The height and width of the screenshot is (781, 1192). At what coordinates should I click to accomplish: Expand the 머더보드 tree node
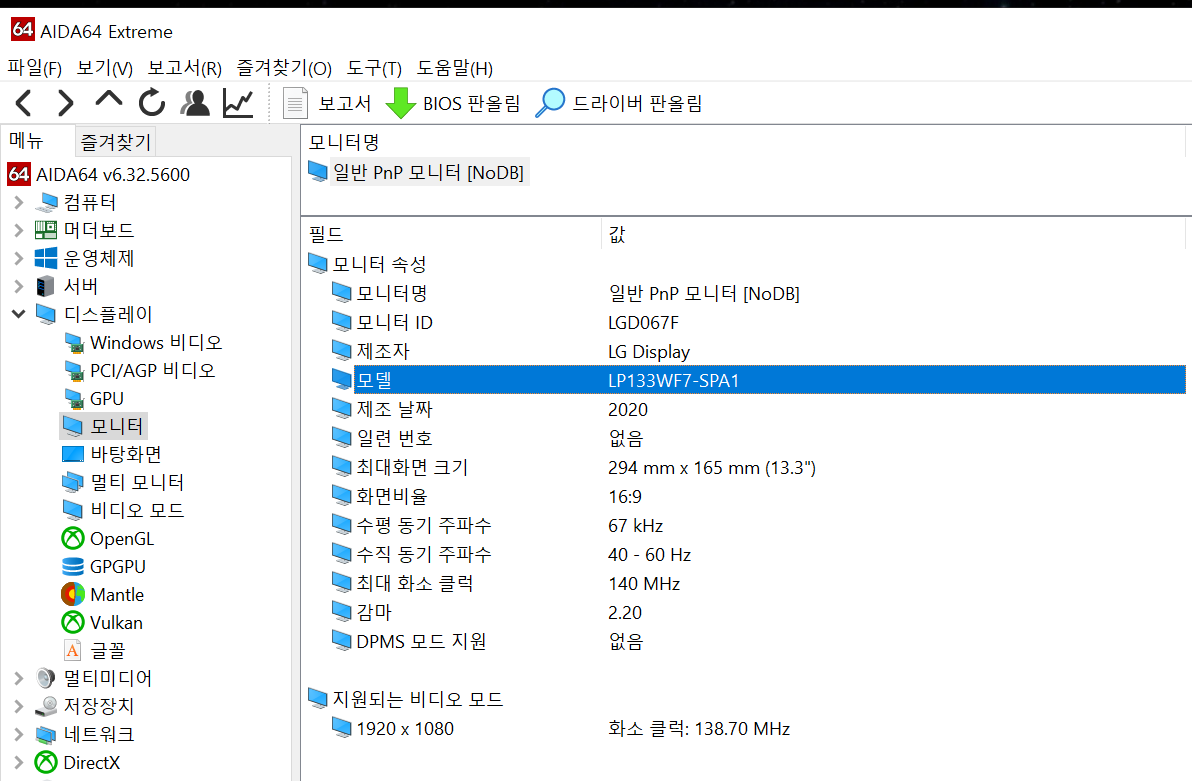point(19,230)
